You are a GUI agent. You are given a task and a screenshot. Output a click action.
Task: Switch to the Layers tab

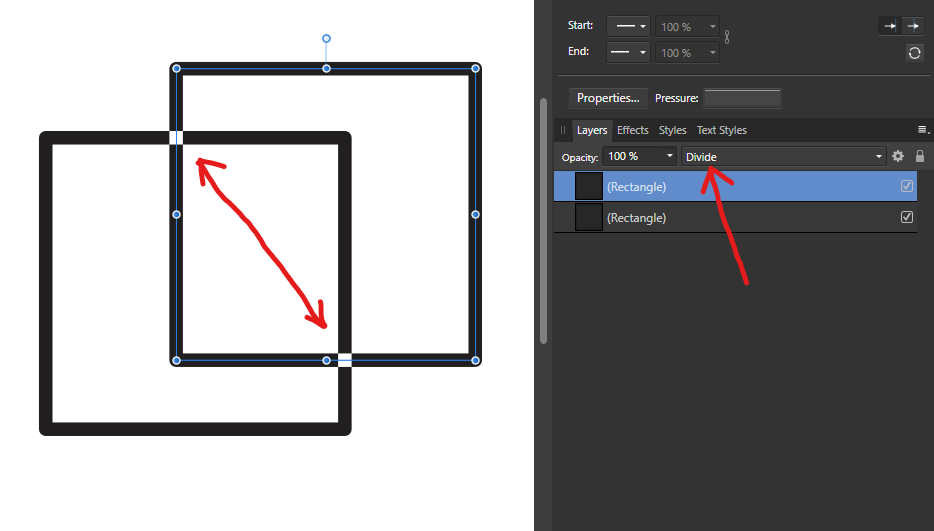point(591,130)
